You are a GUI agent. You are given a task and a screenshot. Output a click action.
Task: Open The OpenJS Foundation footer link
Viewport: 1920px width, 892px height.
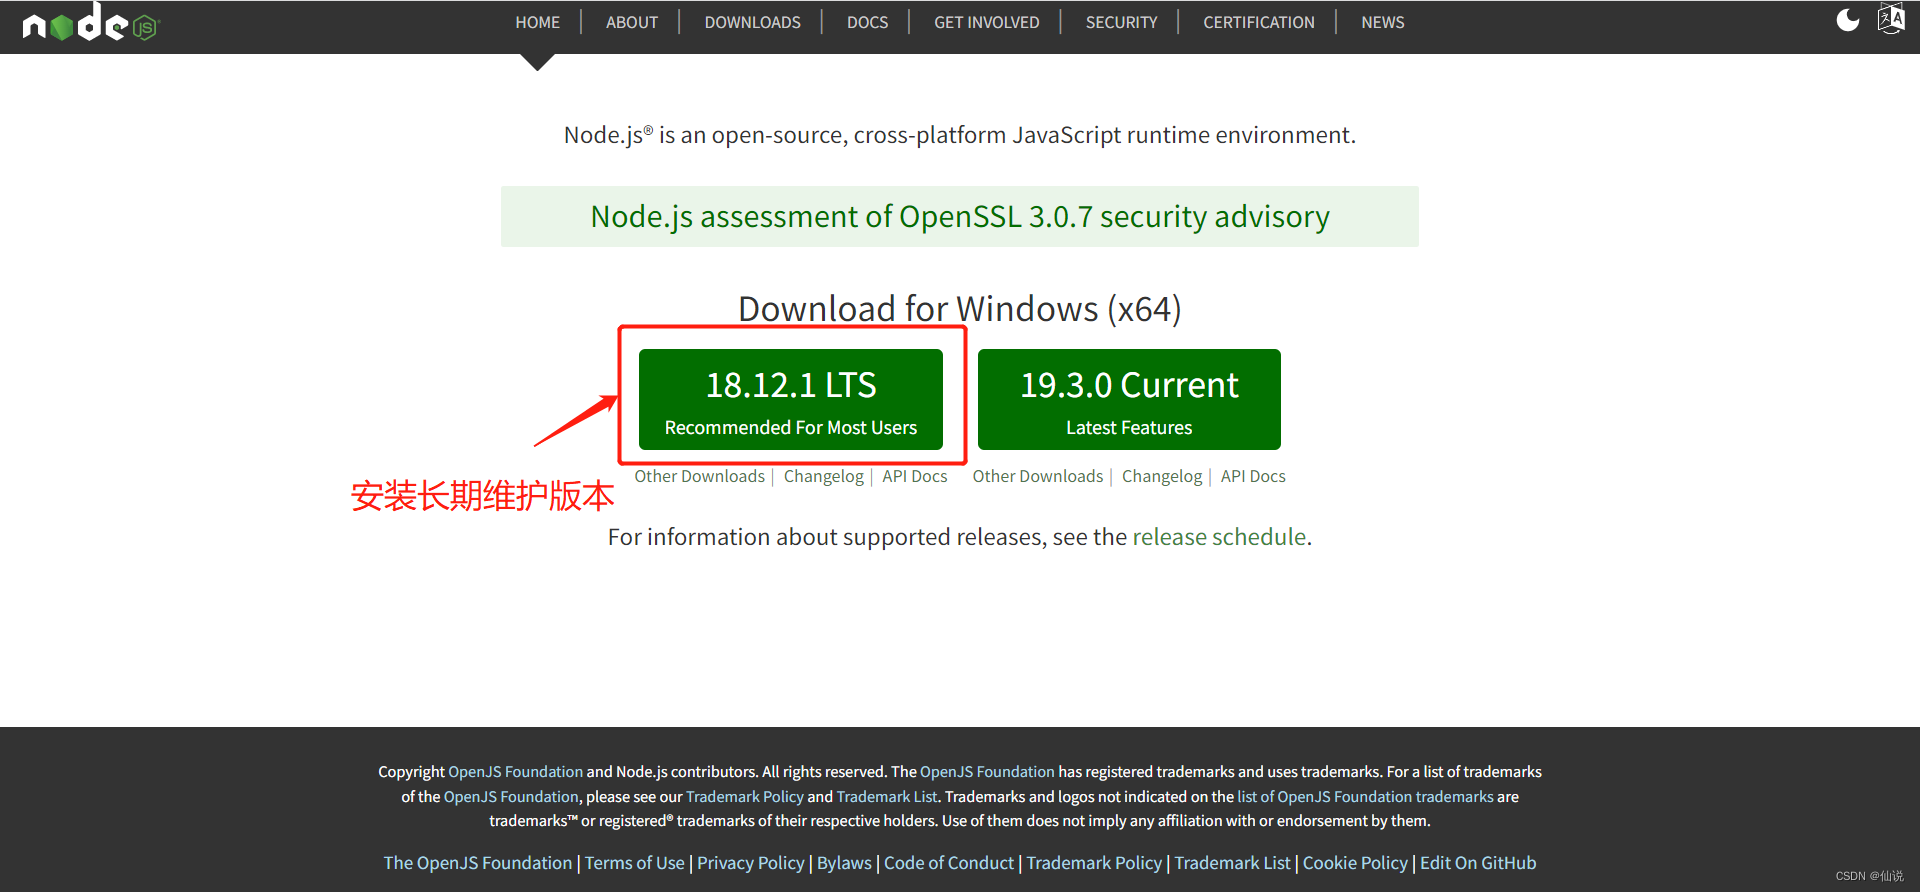pos(478,863)
